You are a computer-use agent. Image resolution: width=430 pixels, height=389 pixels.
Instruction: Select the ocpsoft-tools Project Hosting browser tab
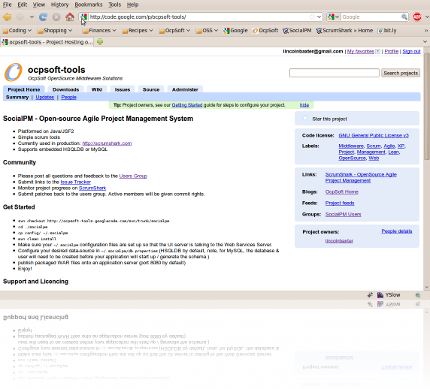[47, 42]
